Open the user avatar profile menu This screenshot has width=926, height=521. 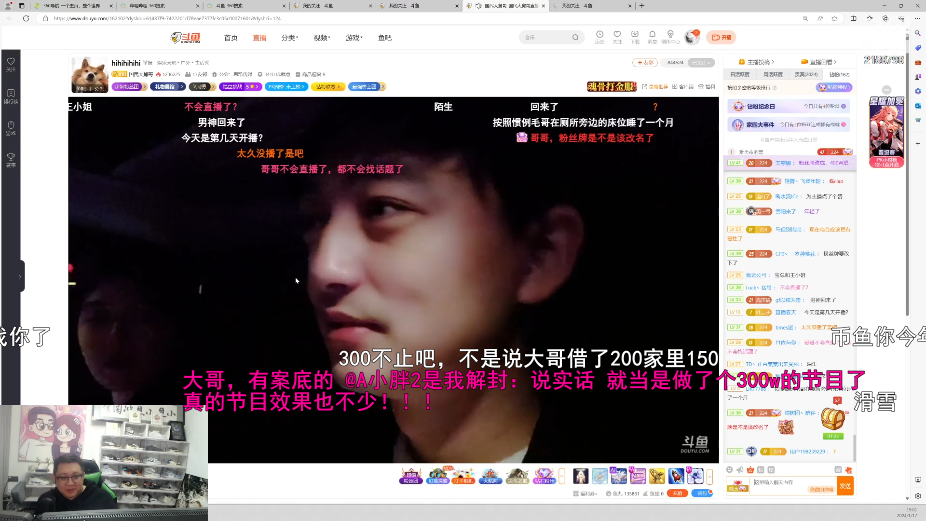(692, 37)
